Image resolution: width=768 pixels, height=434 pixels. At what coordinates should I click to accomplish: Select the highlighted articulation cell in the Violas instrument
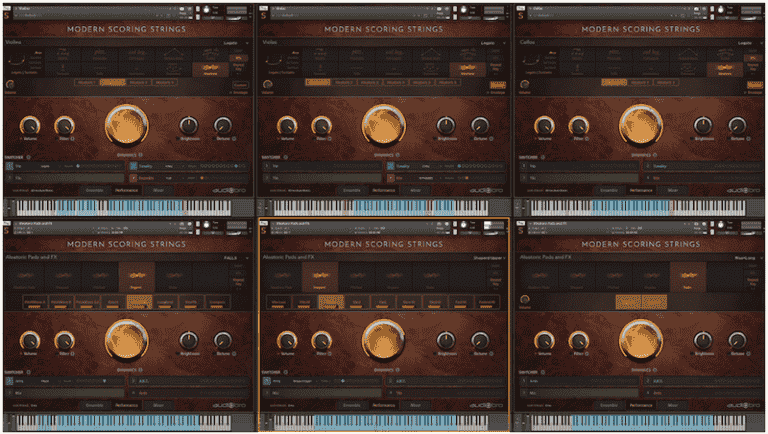point(468,69)
